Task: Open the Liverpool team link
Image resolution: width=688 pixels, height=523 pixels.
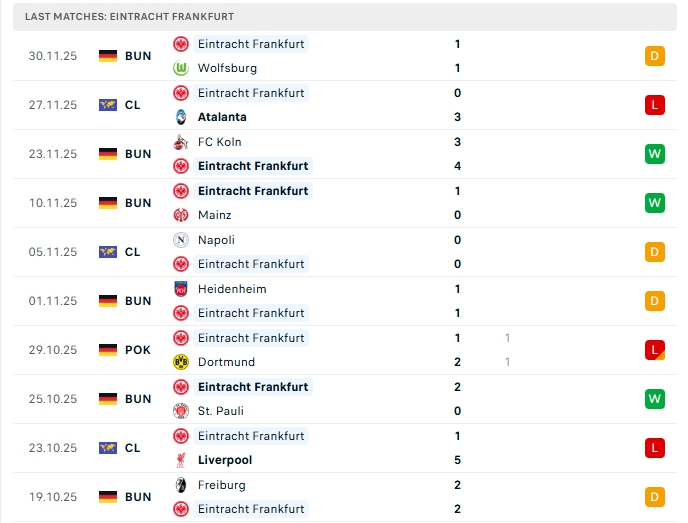Action: [225, 460]
